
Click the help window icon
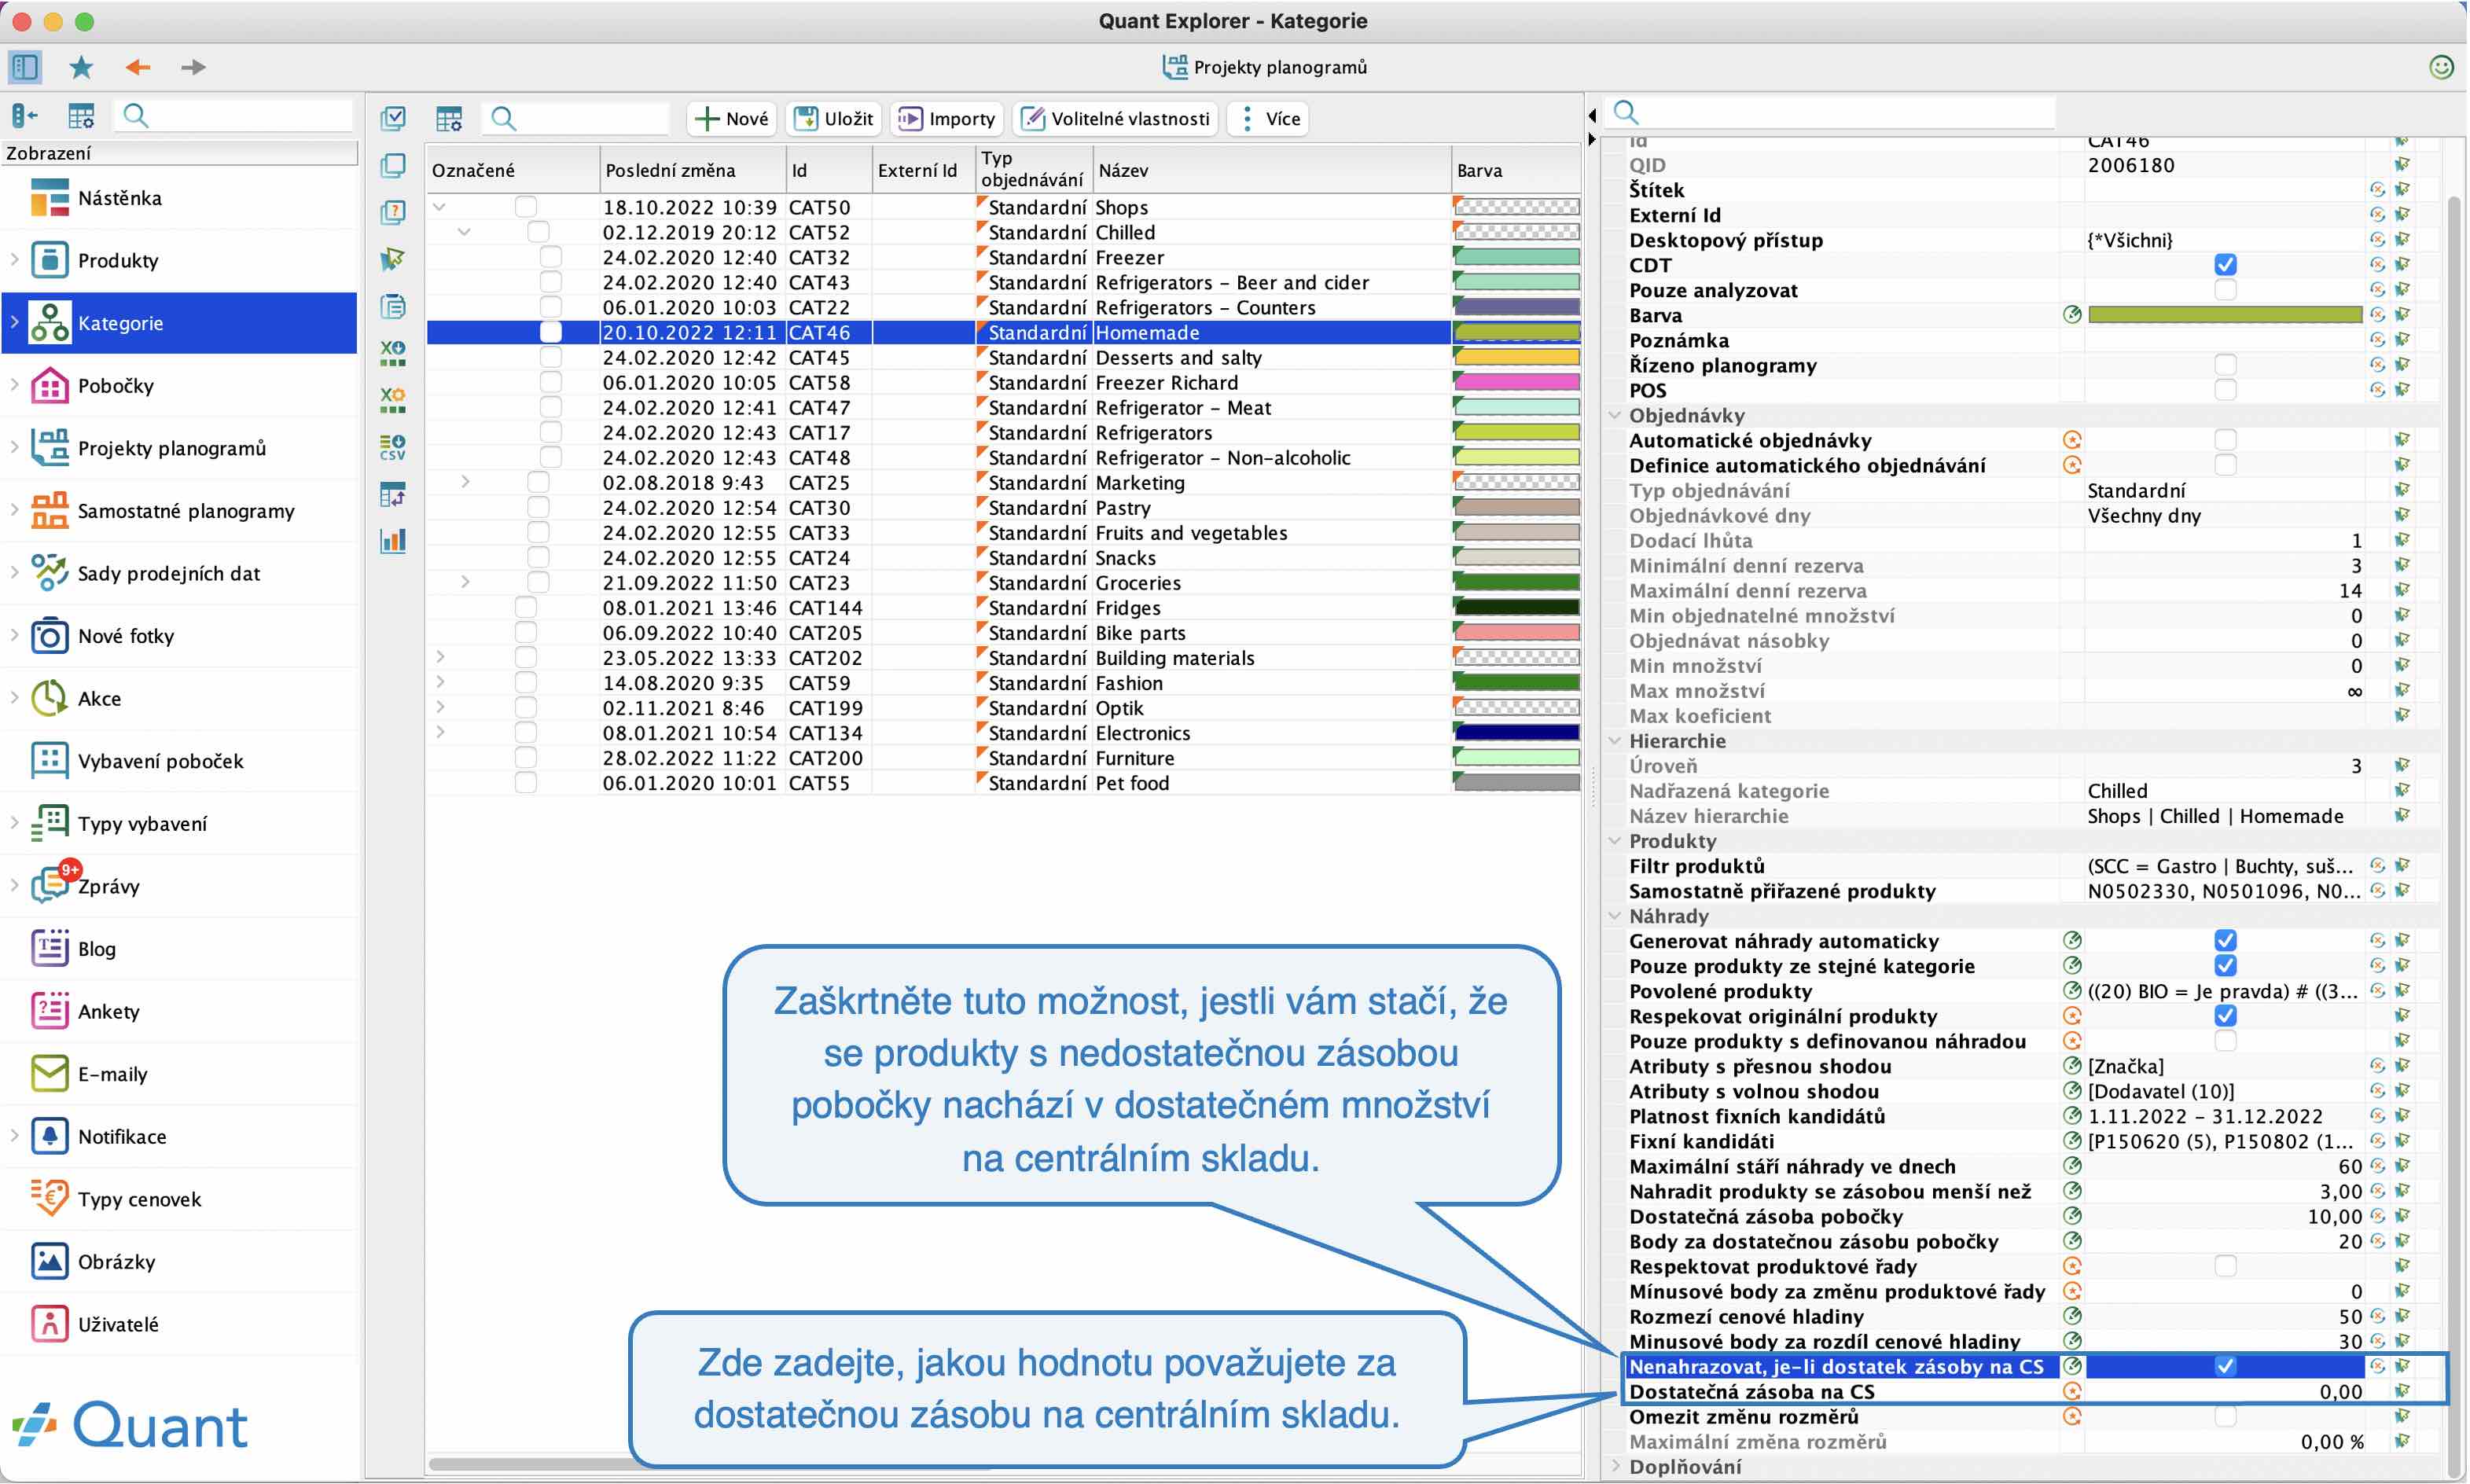[393, 212]
